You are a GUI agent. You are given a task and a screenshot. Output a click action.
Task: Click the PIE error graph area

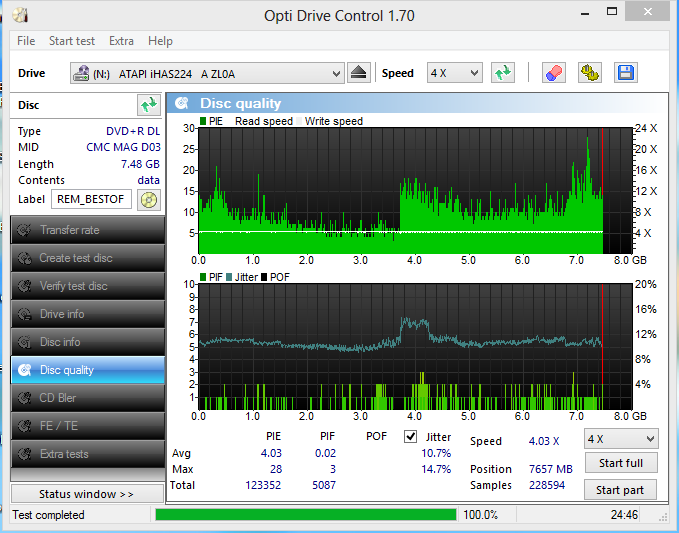[x=415, y=191]
